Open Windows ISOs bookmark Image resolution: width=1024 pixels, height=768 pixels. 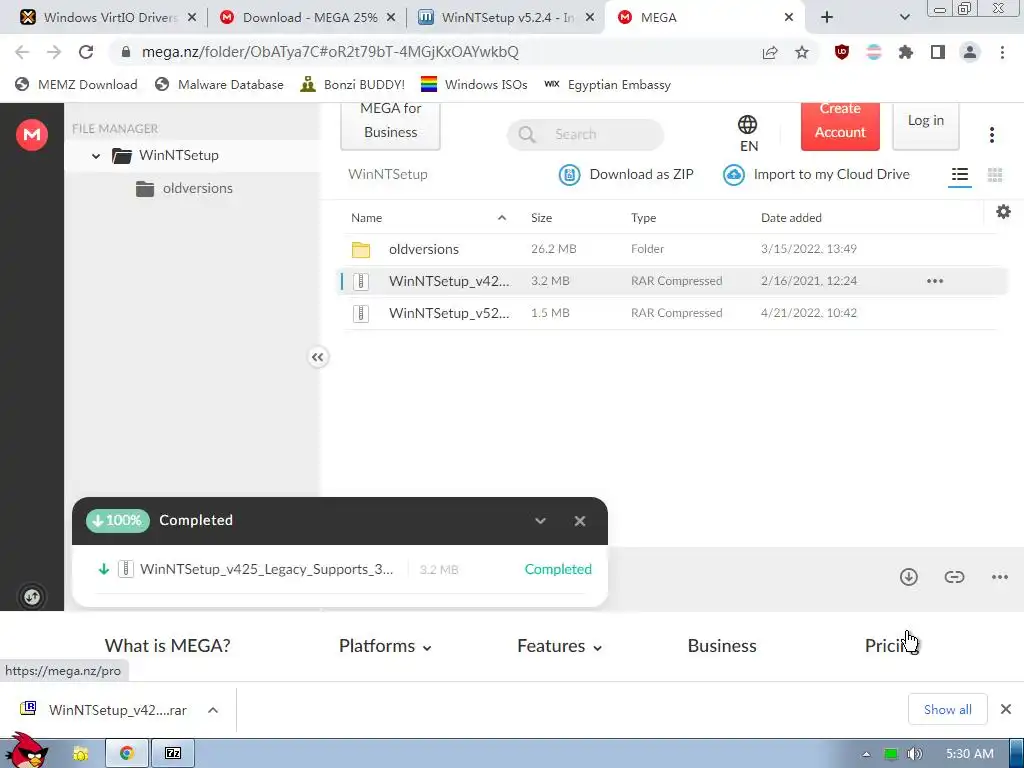(x=474, y=85)
